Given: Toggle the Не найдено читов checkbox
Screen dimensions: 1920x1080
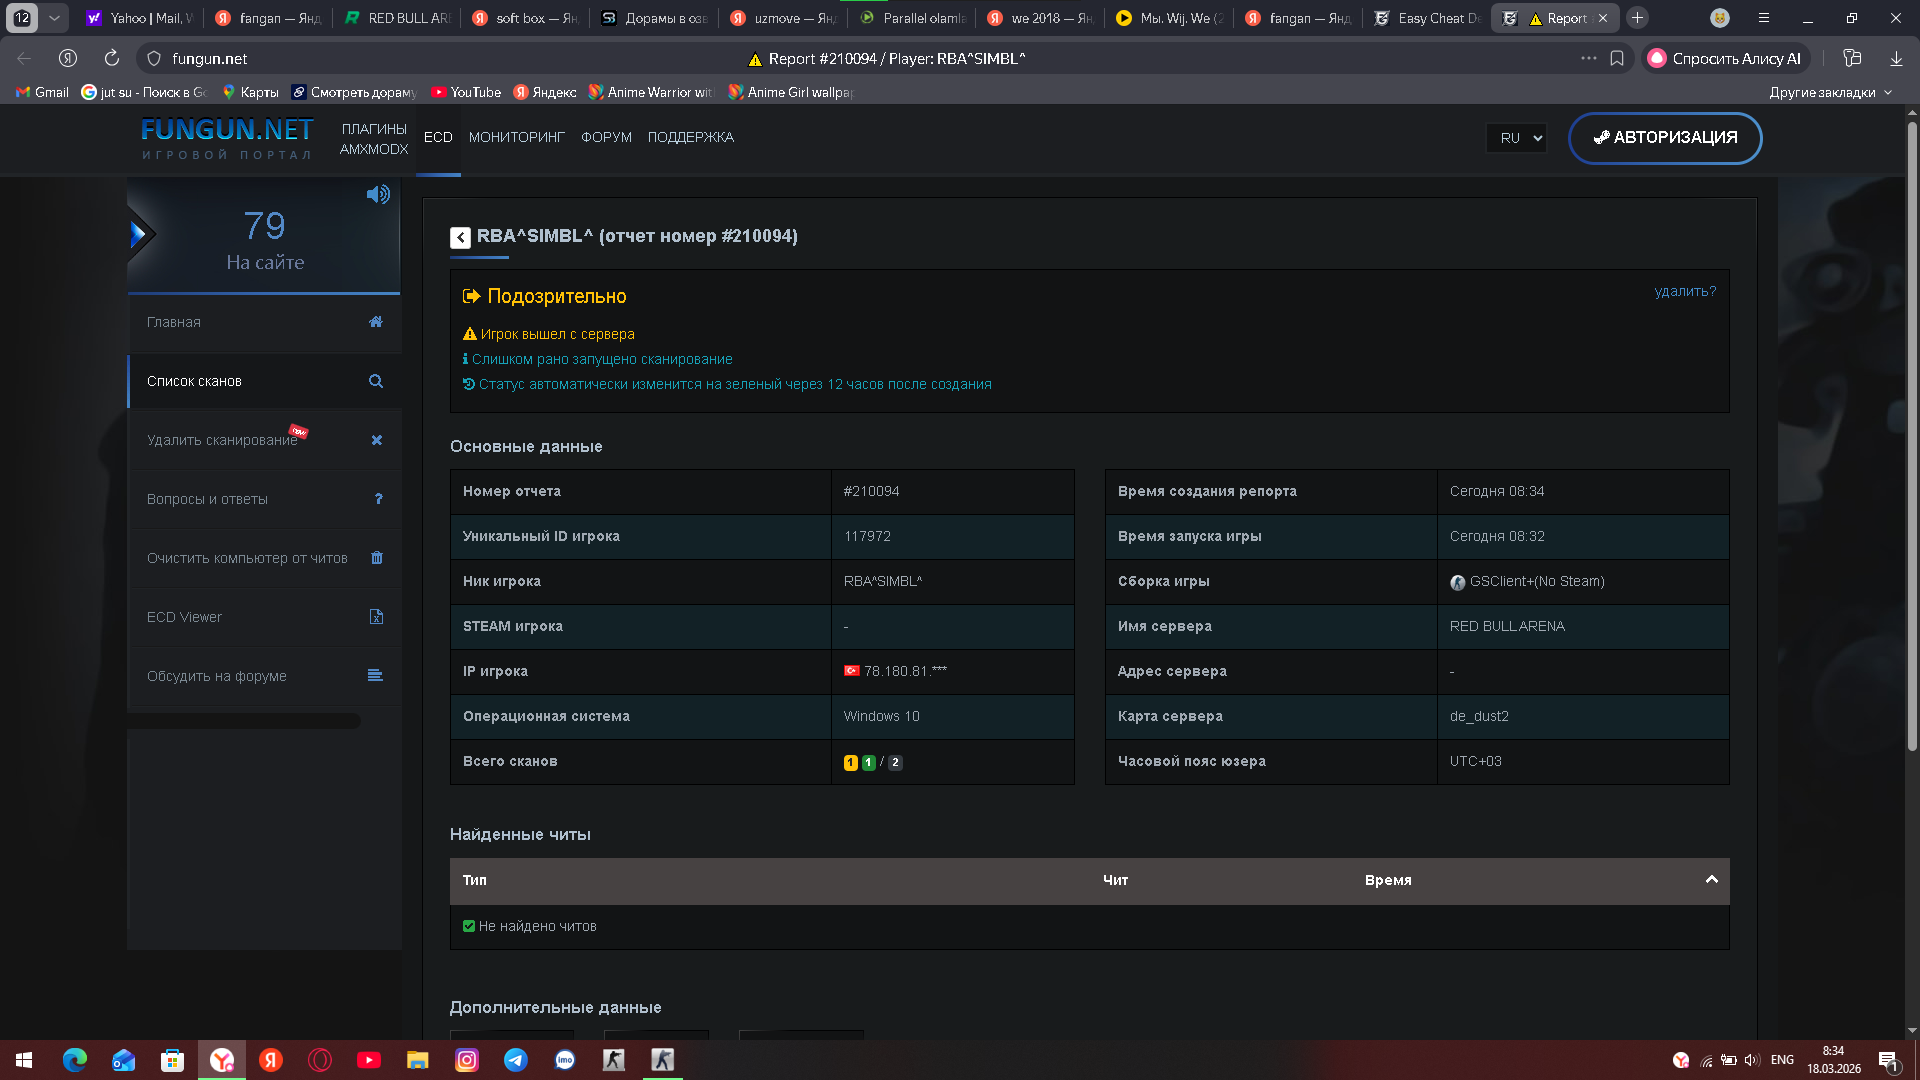Looking at the screenshot, I should [x=469, y=926].
